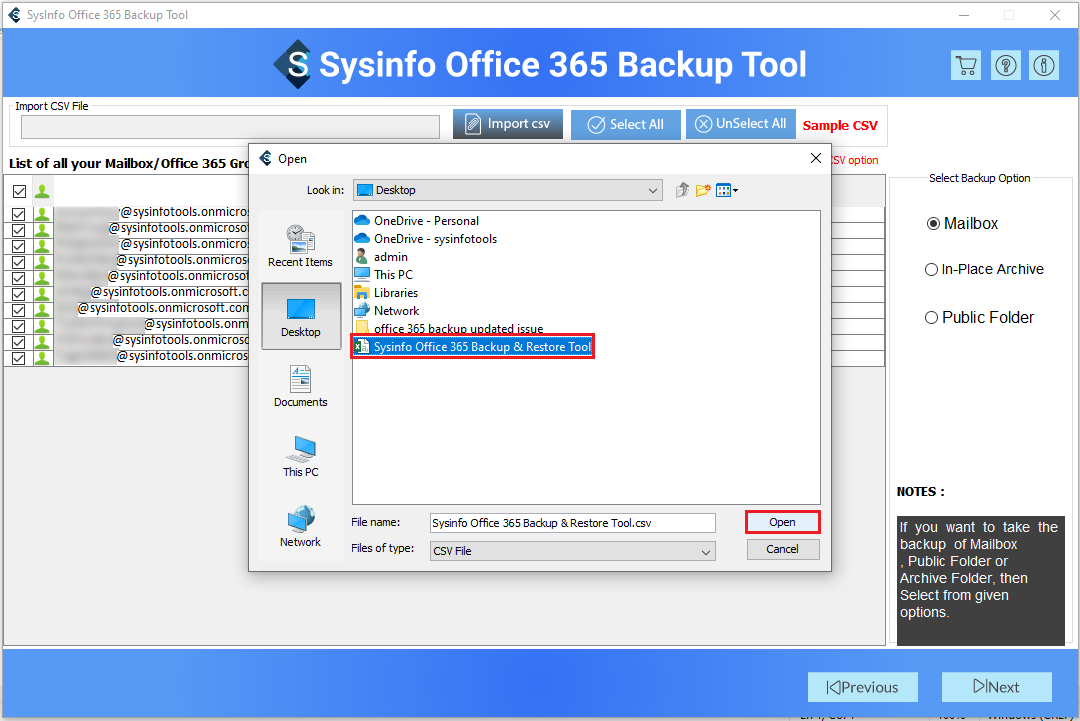
Task: Select Network entry in file list
Action: [387, 311]
